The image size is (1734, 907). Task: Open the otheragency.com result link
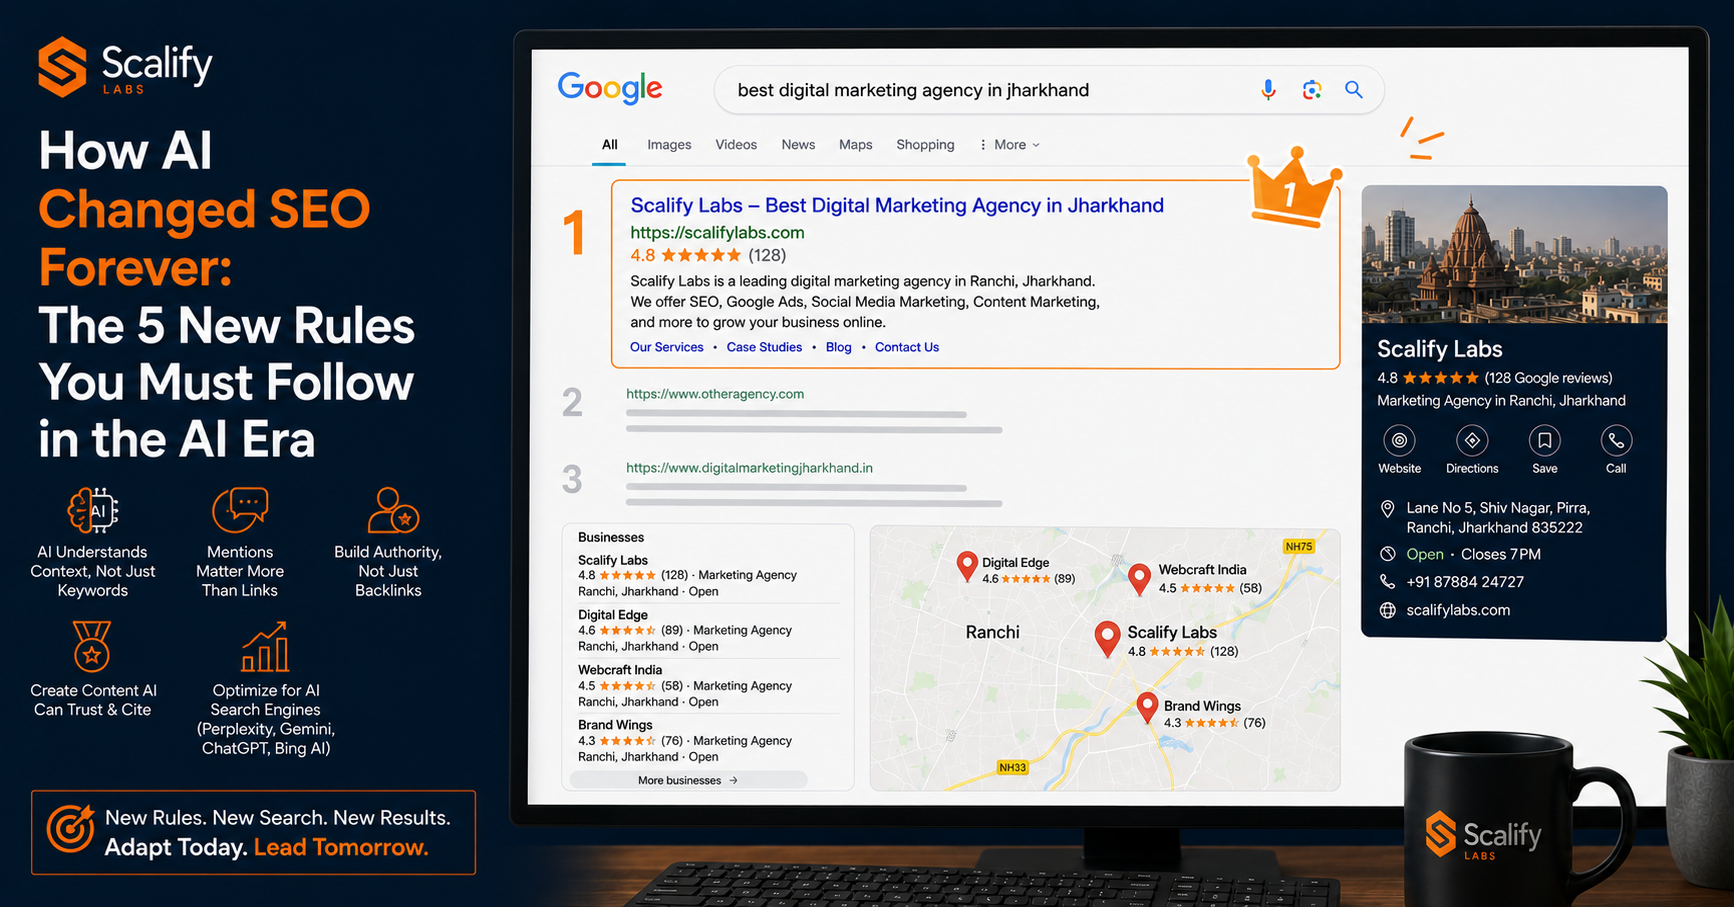pyautogui.click(x=715, y=394)
